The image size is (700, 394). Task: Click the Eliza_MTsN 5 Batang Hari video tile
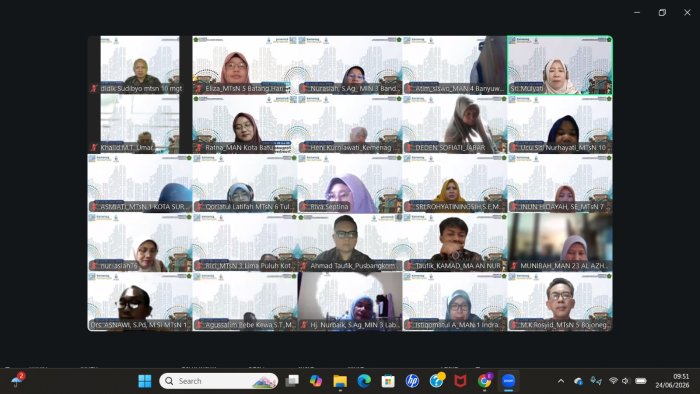pyautogui.click(x=245, y=65)
